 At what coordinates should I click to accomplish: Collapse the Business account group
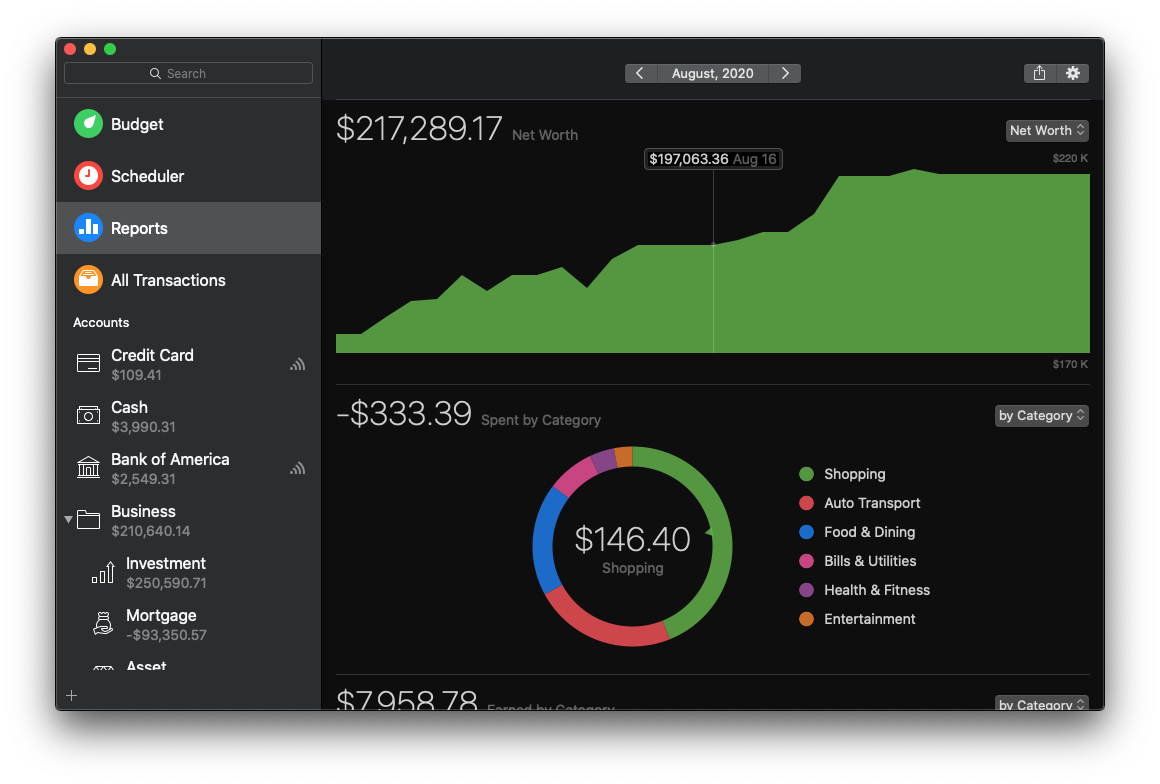point(68,518)
